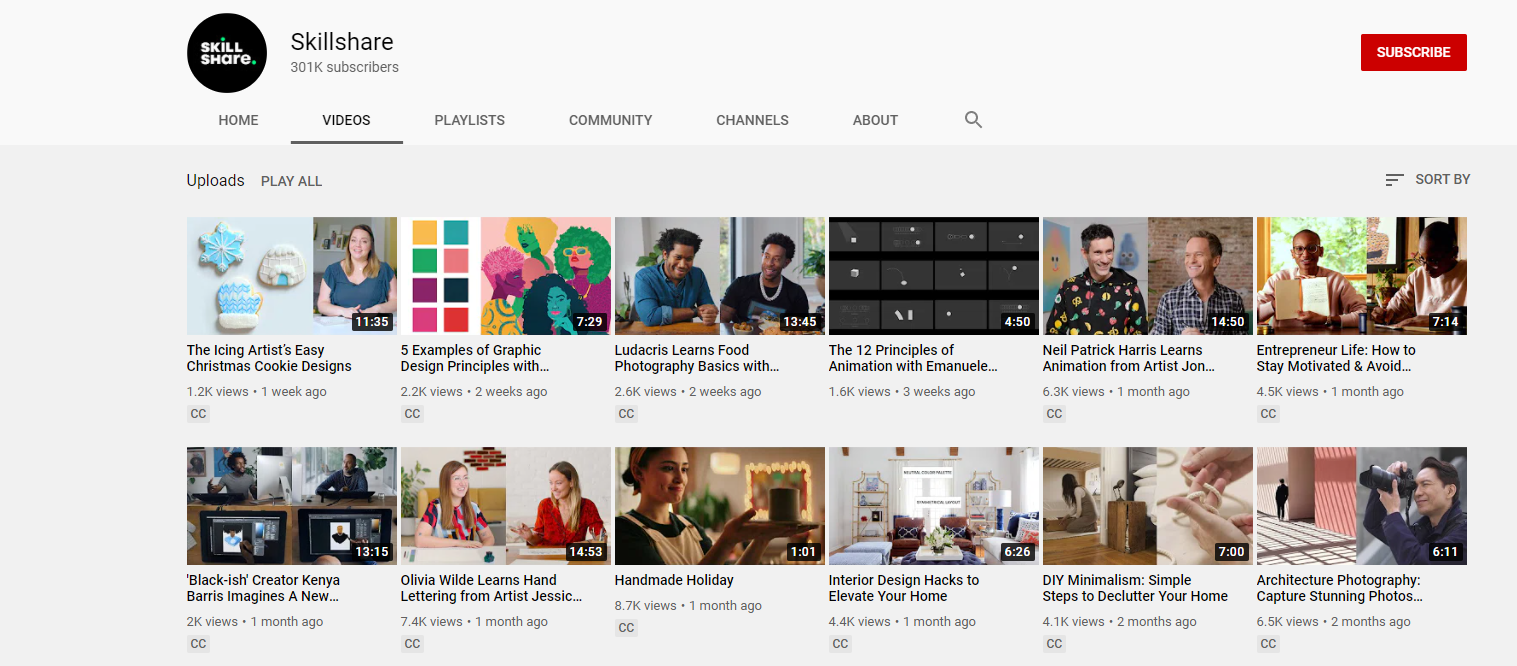Play the Christmas cookie thumbnail showing 11:35
This screenshot has width=1517, height=666.
coord(292,276)
